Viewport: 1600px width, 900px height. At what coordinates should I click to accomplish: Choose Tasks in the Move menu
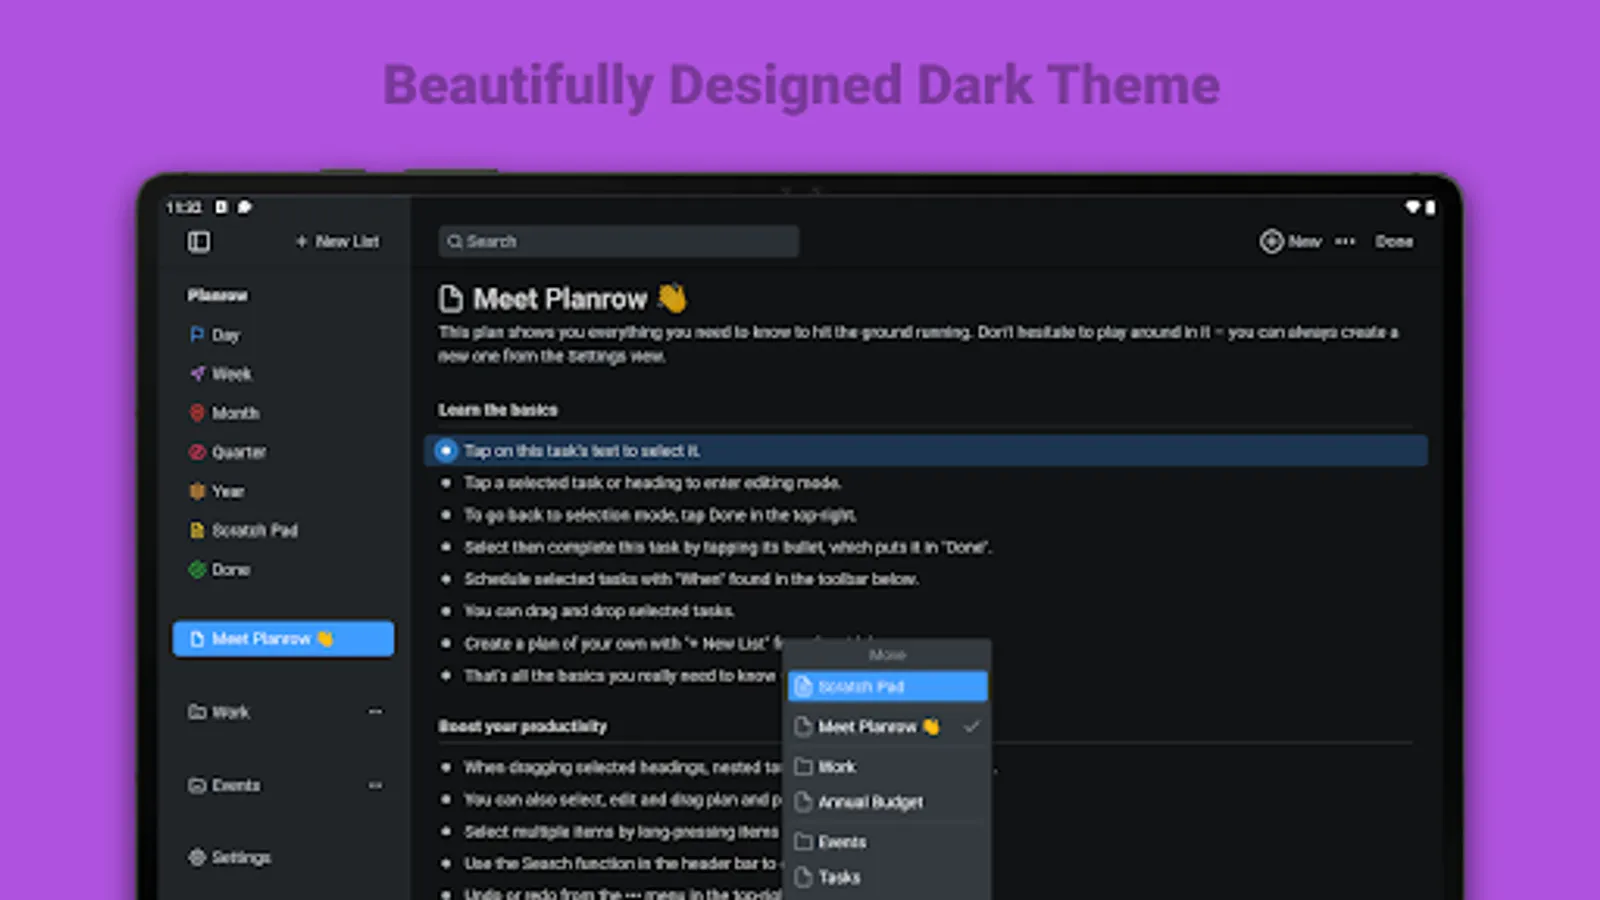pos(888,877)
